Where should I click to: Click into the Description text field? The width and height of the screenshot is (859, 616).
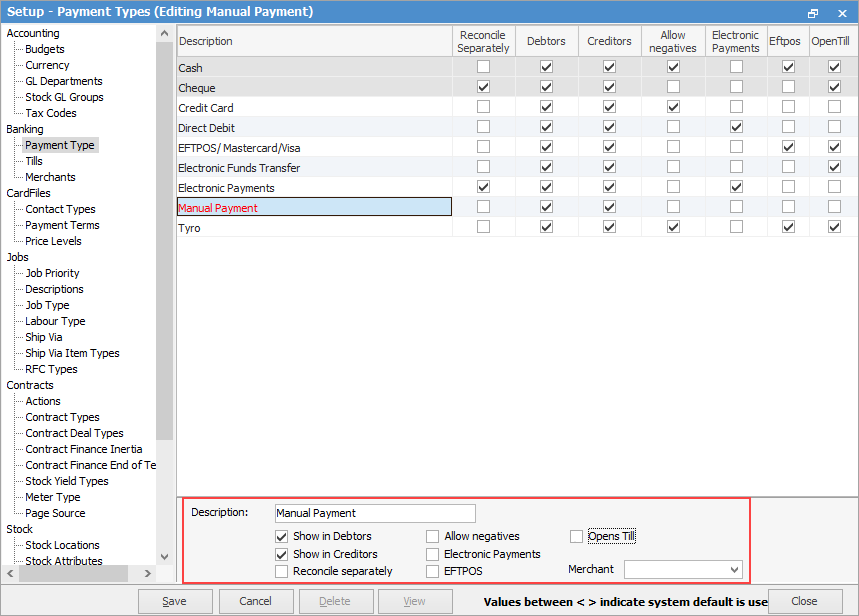point(361,513)
